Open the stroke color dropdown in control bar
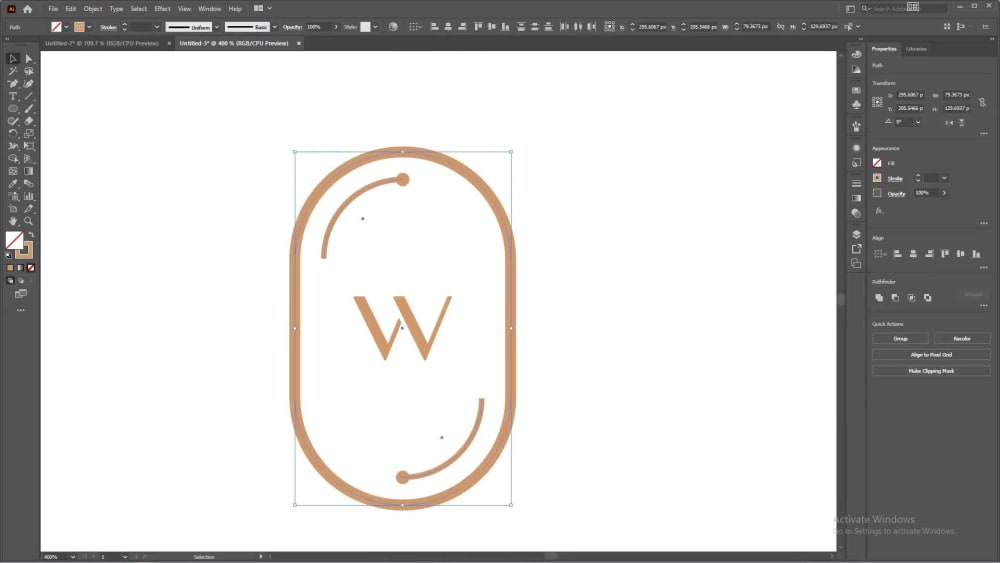 [x=89, y=27]
